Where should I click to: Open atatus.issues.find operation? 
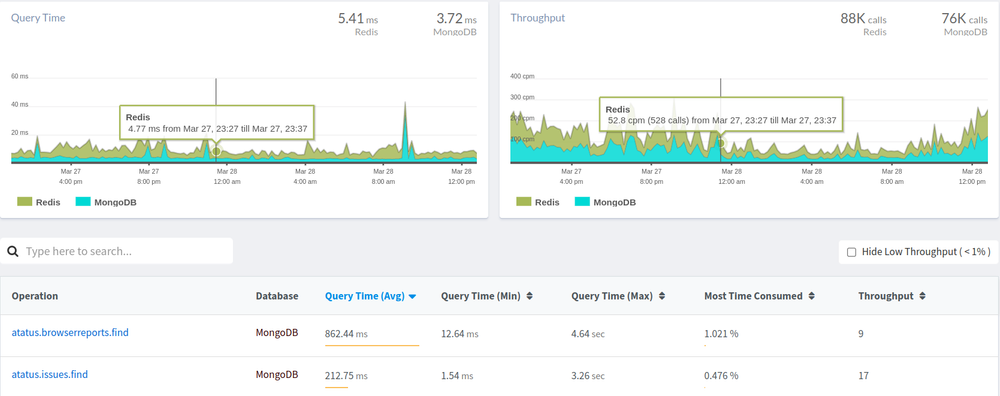coord(50,374)
